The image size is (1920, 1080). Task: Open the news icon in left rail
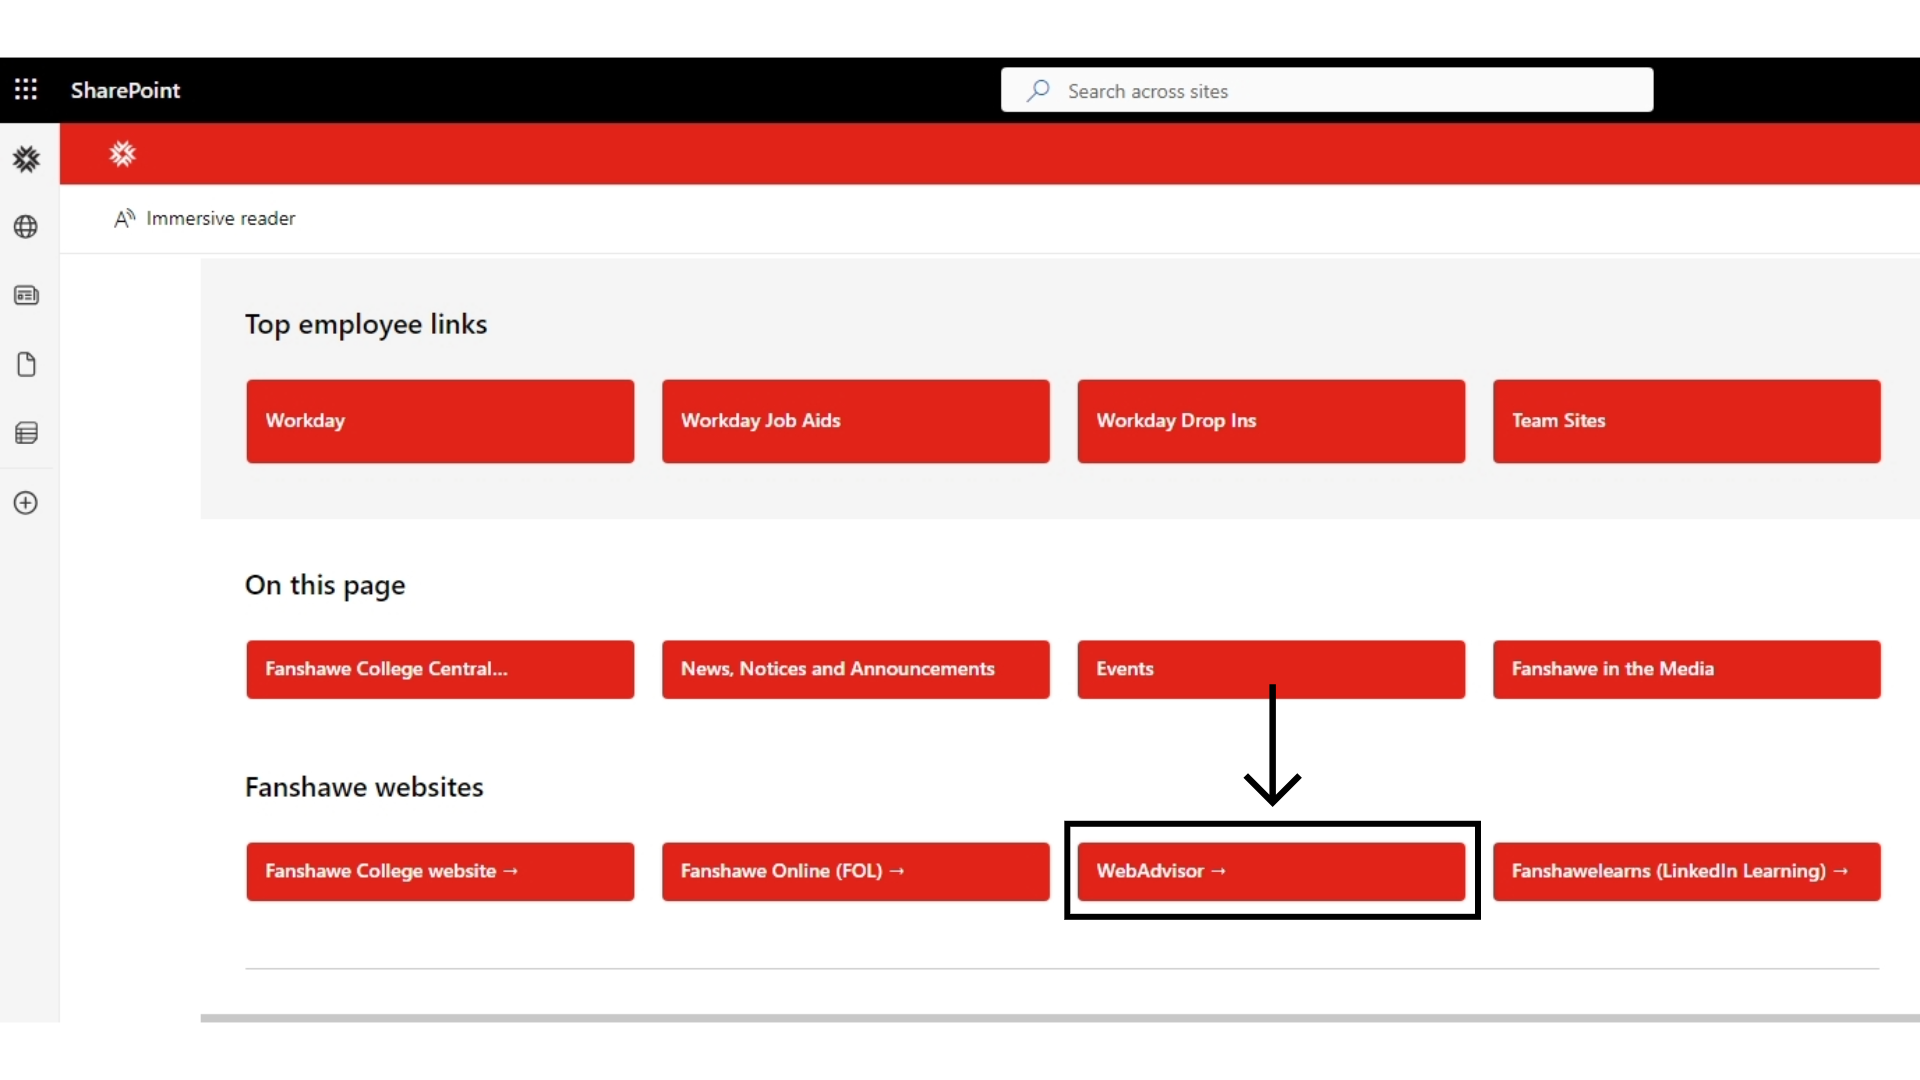[26, 295]
